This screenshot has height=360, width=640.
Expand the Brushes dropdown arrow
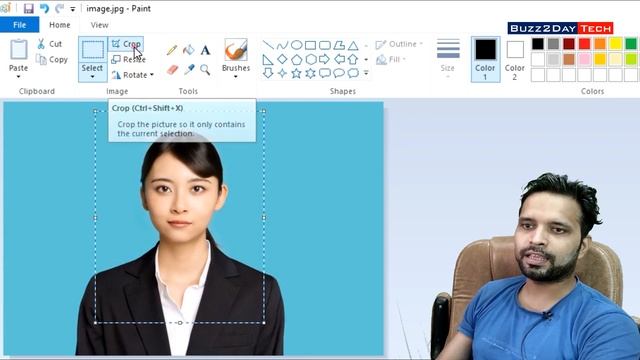(236, 76)
